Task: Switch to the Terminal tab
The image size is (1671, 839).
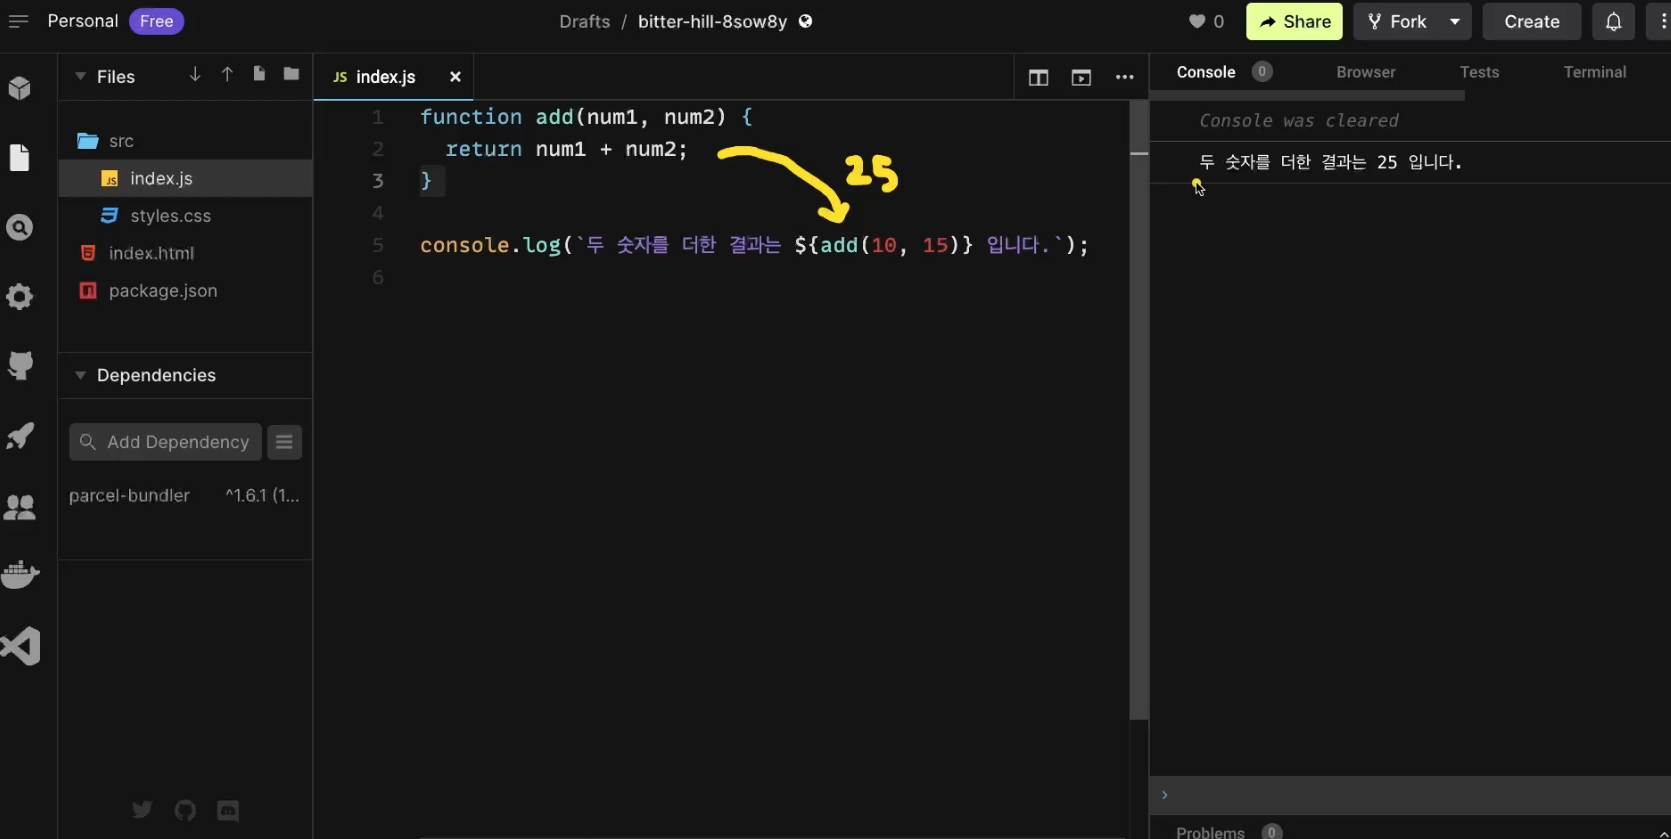Action: point(1595,72)
